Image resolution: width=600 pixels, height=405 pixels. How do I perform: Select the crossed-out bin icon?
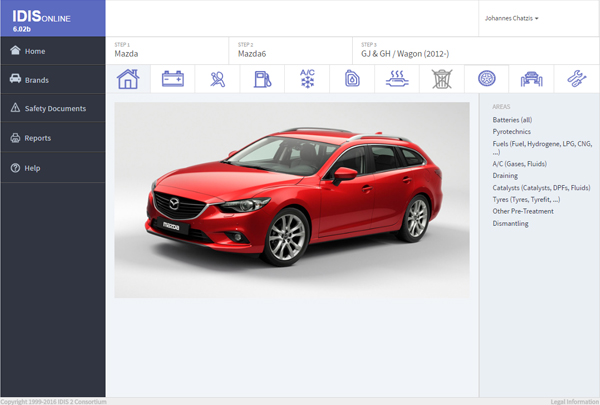tap(442, 79)
